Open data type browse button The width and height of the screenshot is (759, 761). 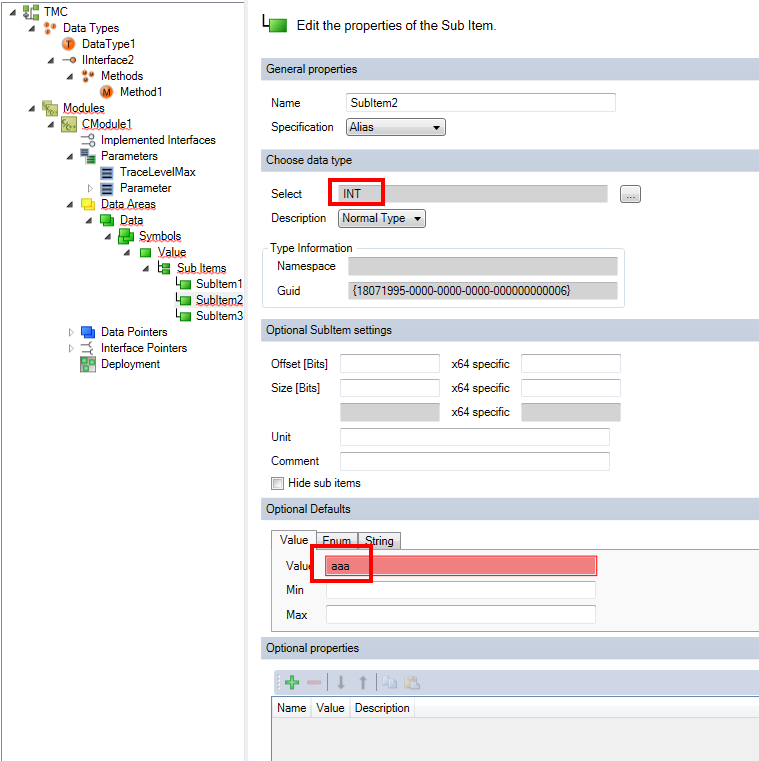point(630,194)
